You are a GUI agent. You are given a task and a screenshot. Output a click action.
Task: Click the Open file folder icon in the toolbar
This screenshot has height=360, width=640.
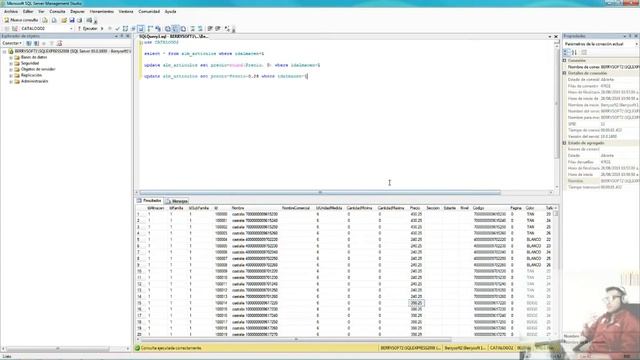point(64,20)
